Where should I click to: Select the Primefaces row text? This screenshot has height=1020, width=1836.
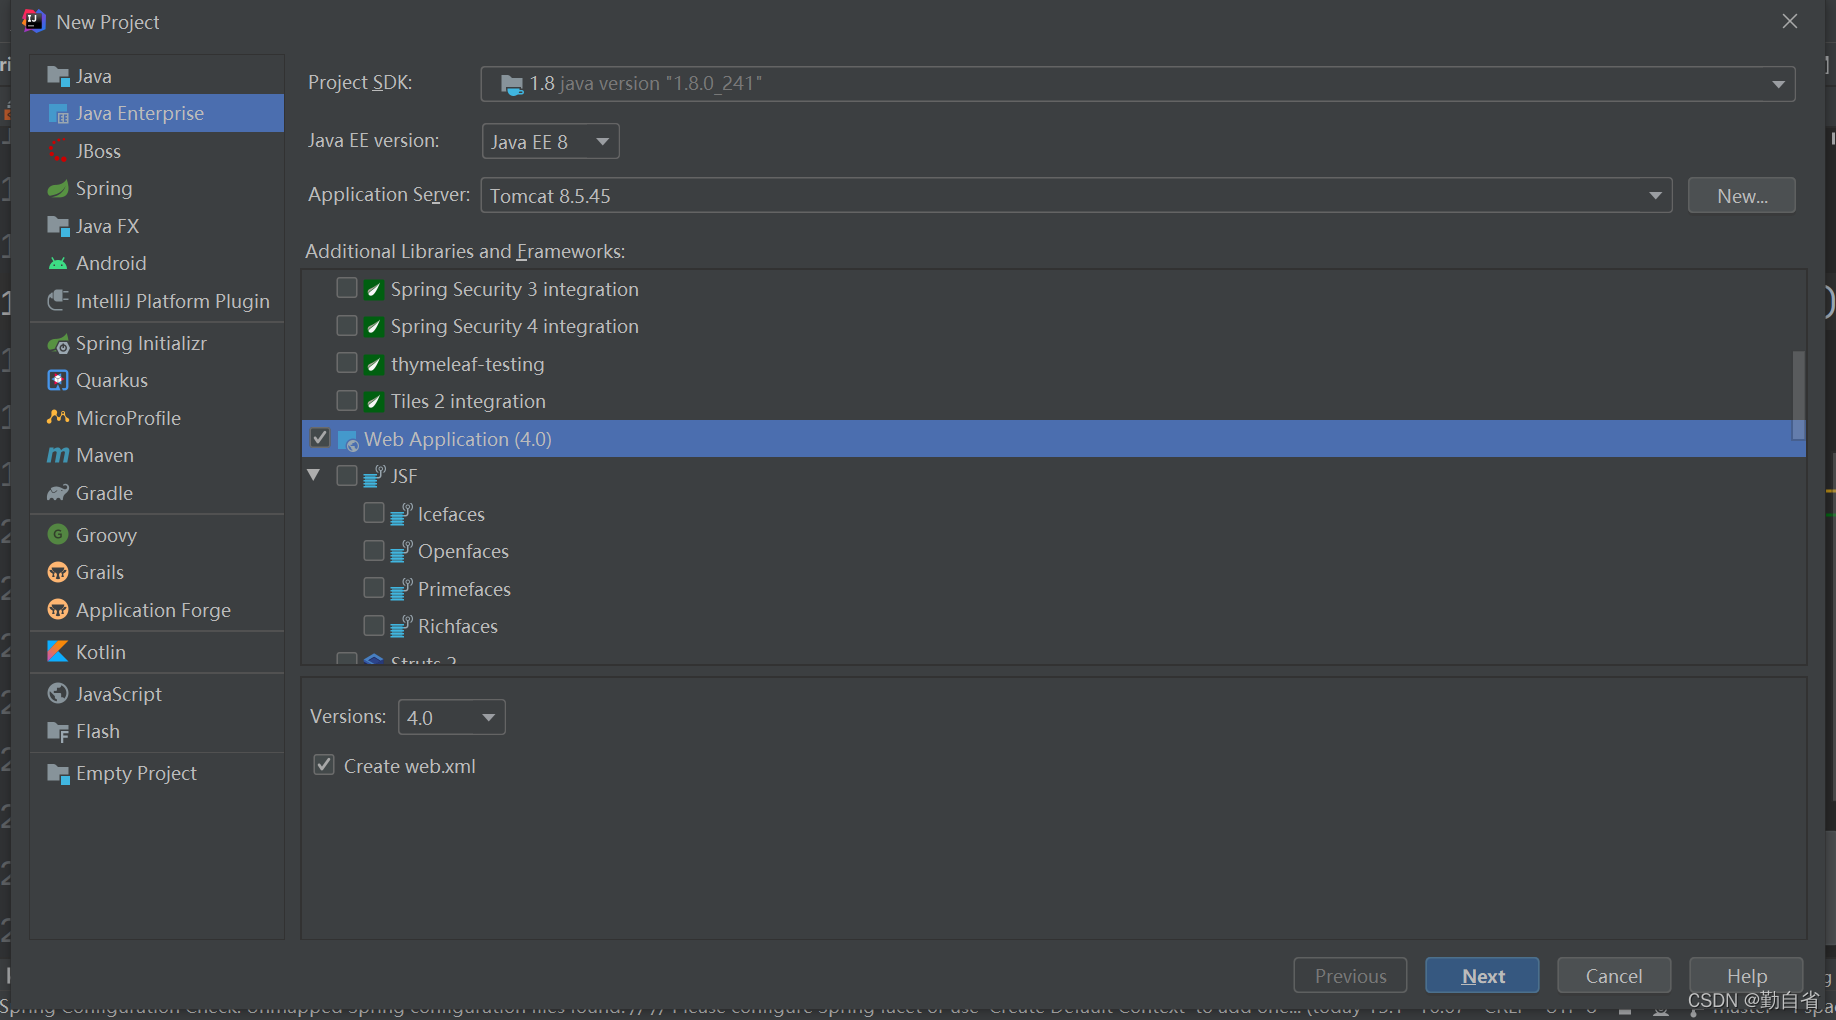[x=464, y=590]
